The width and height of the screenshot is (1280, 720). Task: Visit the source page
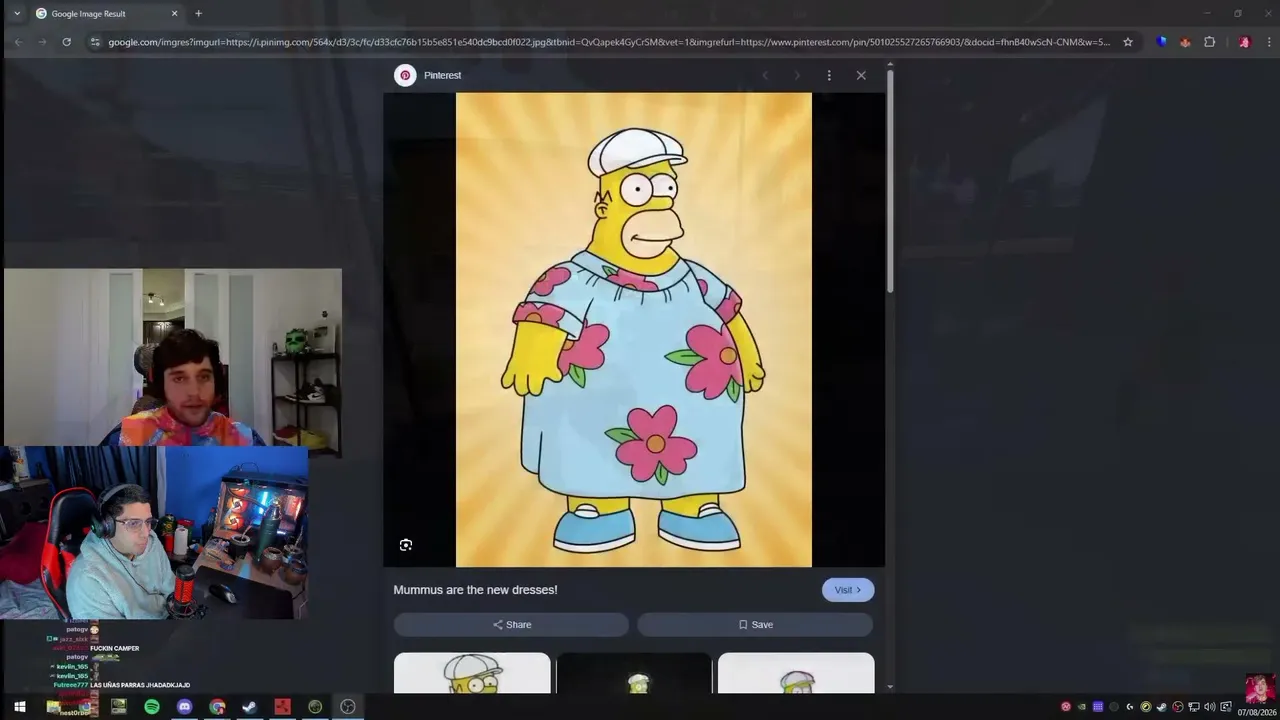coord(848,590)
